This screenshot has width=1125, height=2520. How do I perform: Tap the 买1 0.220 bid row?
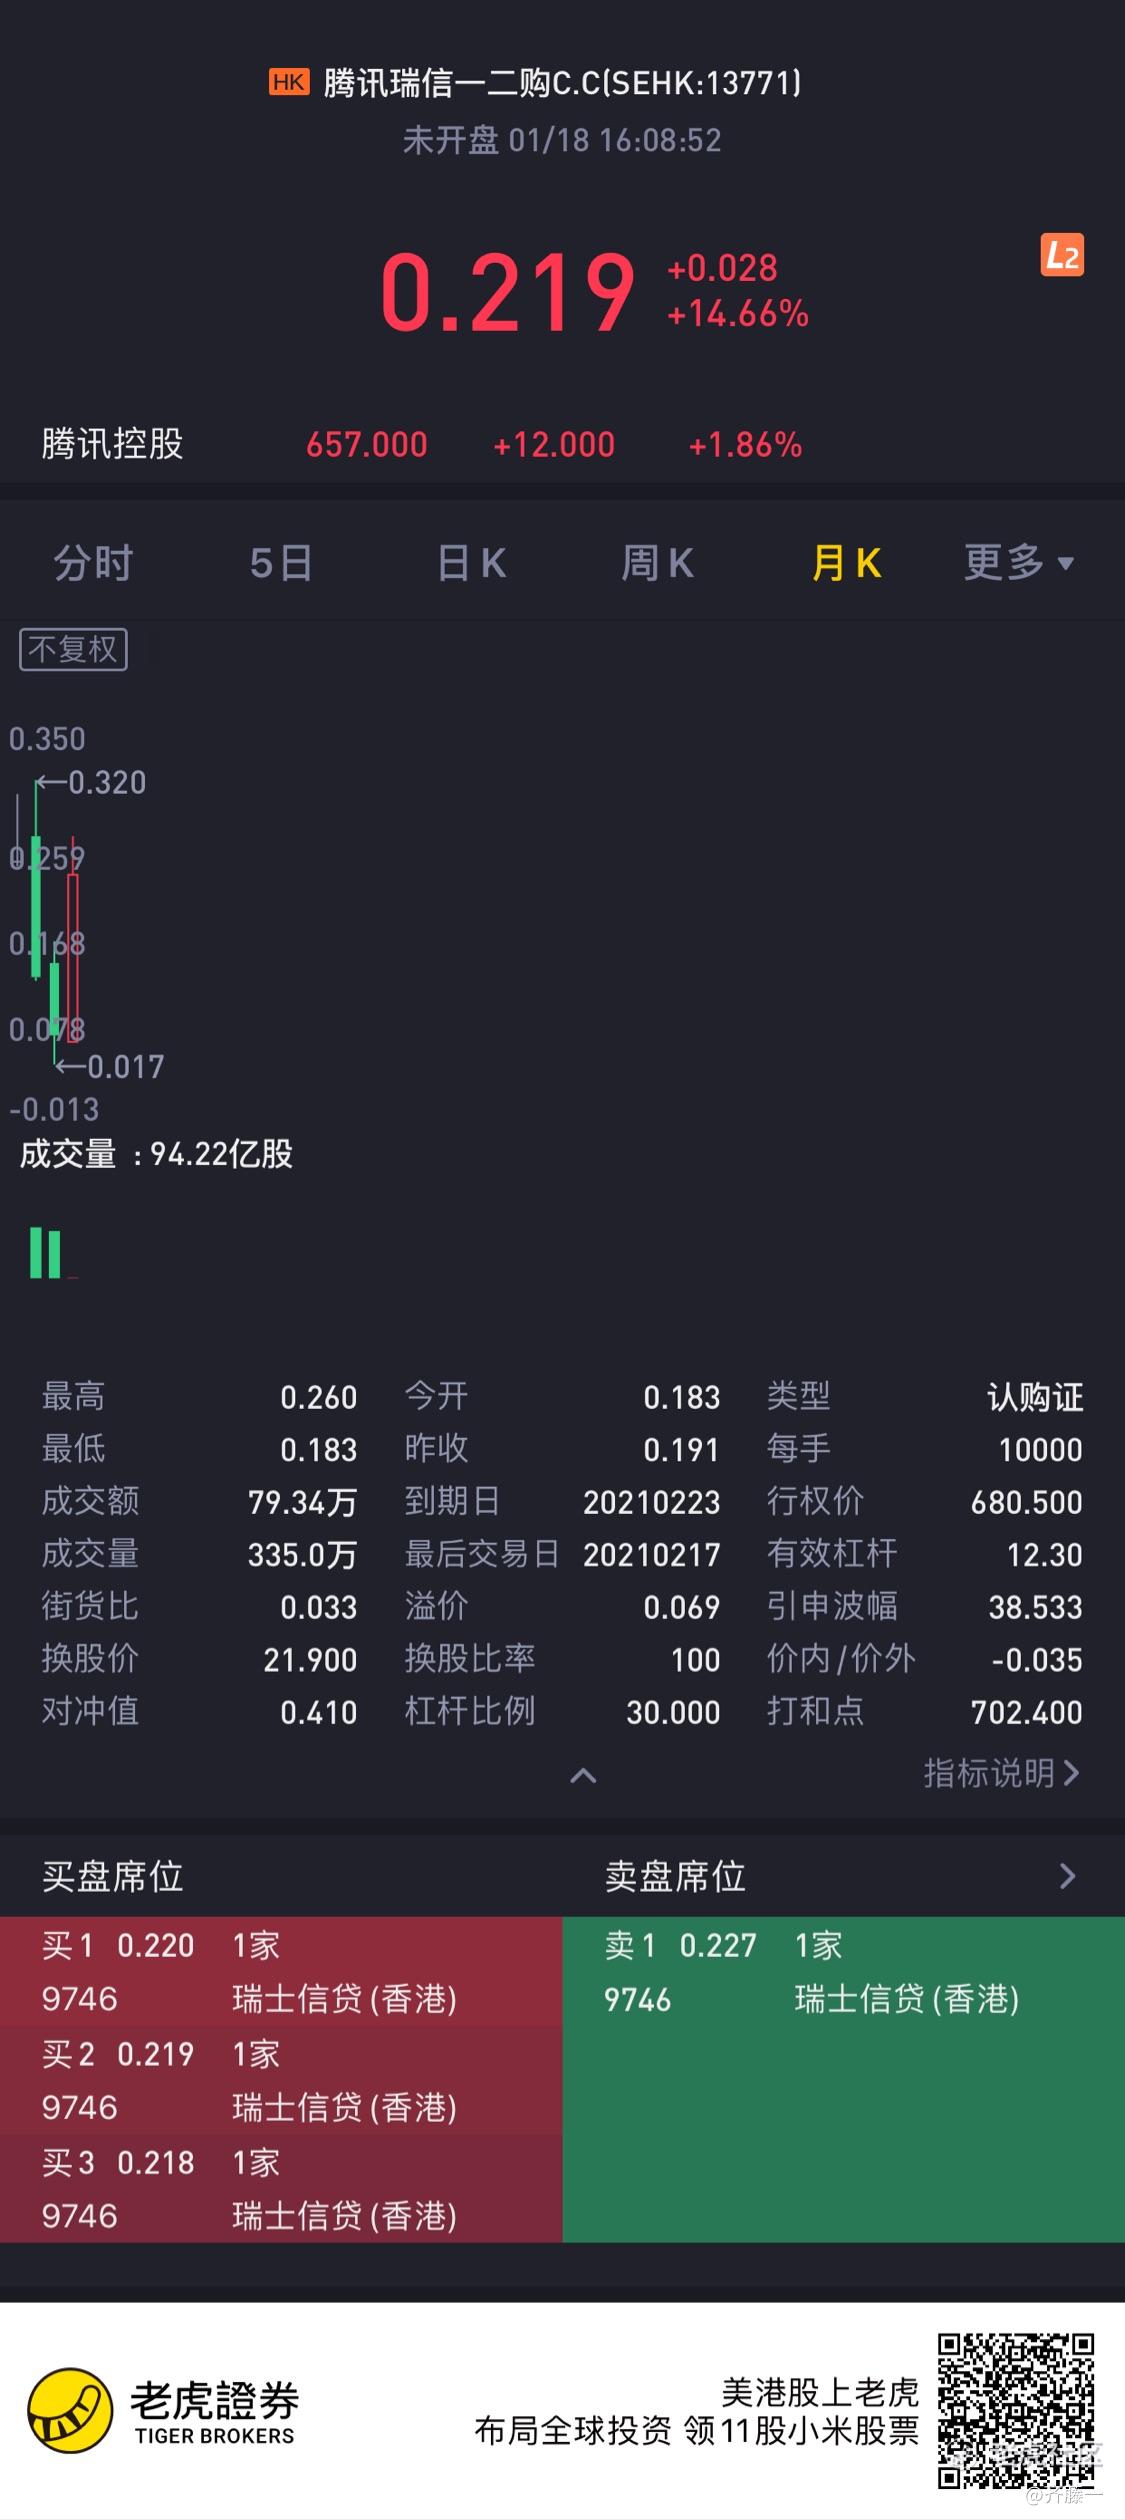[281, 1971]
